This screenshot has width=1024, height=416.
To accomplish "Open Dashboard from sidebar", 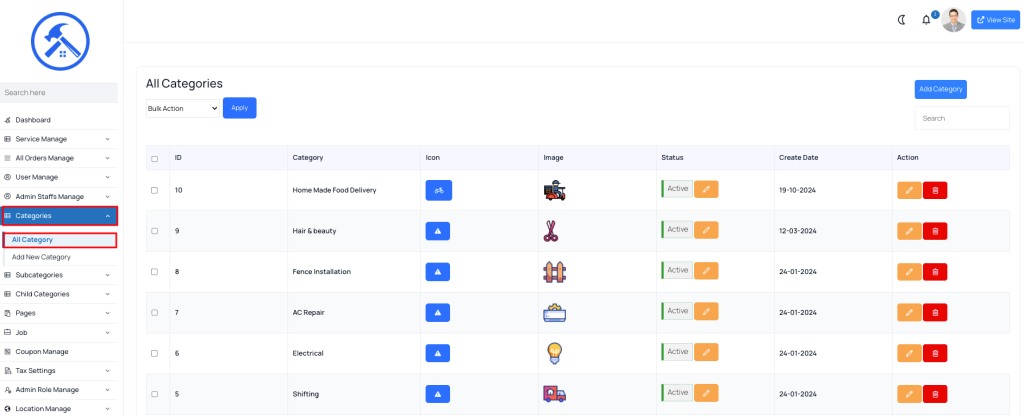I will tap(59, 120).
